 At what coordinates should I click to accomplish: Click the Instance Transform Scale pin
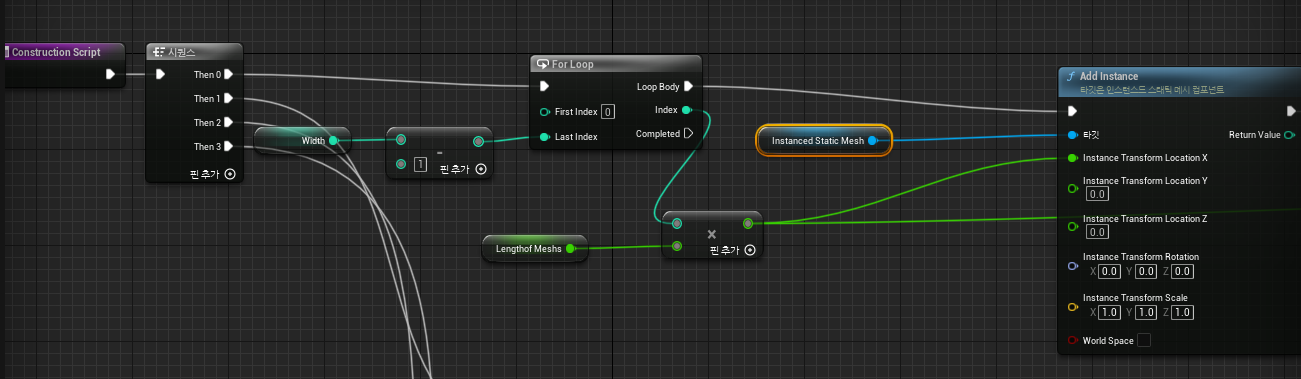(1073, 306)
